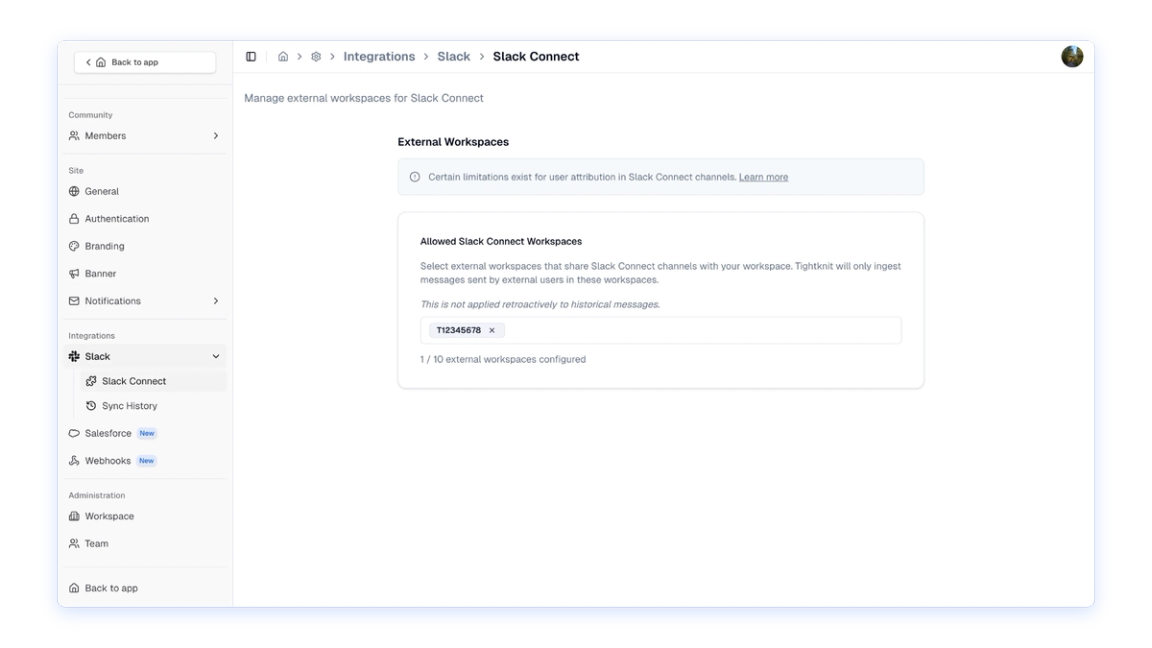
Task: Click the Webhooks icon
Action: (x=74, y=461)
